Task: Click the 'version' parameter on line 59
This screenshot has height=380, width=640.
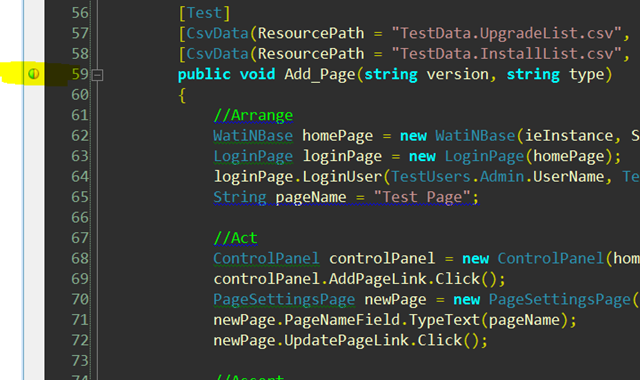Action: point(457,75)
